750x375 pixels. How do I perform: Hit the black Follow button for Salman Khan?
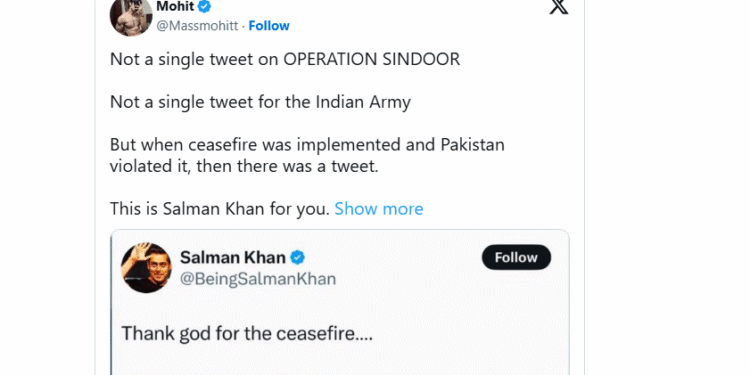(x=516, y=257)
